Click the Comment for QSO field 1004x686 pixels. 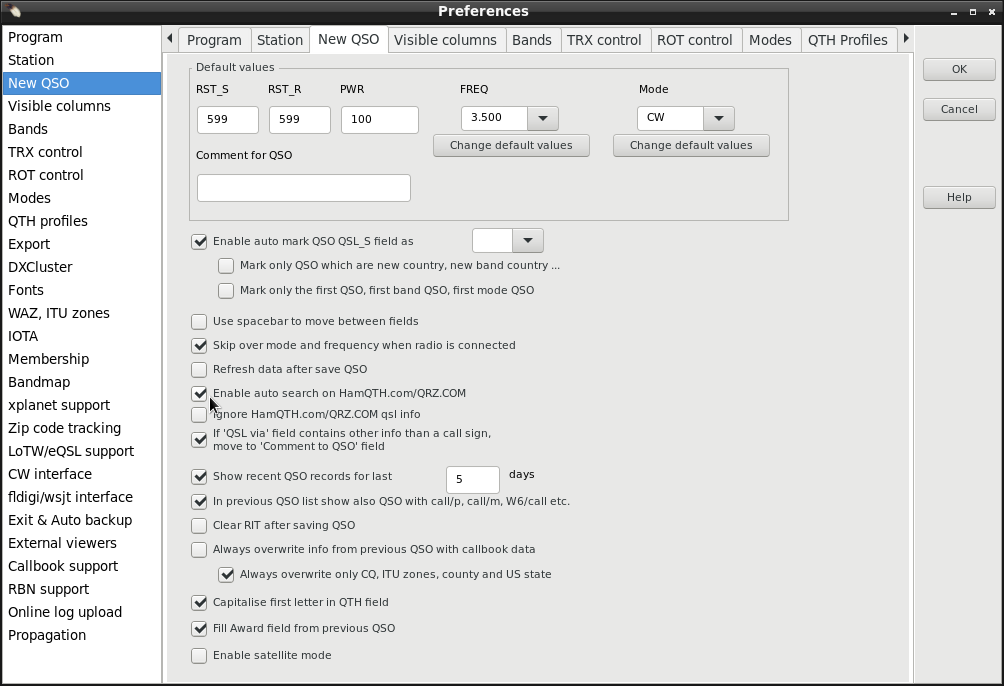[x=304, y=188]
